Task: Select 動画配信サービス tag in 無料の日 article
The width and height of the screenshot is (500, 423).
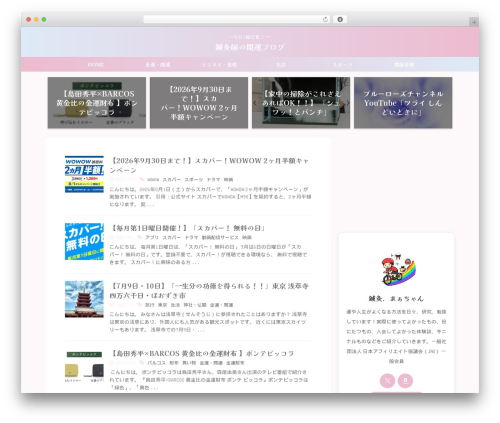Action: (220, 238)
